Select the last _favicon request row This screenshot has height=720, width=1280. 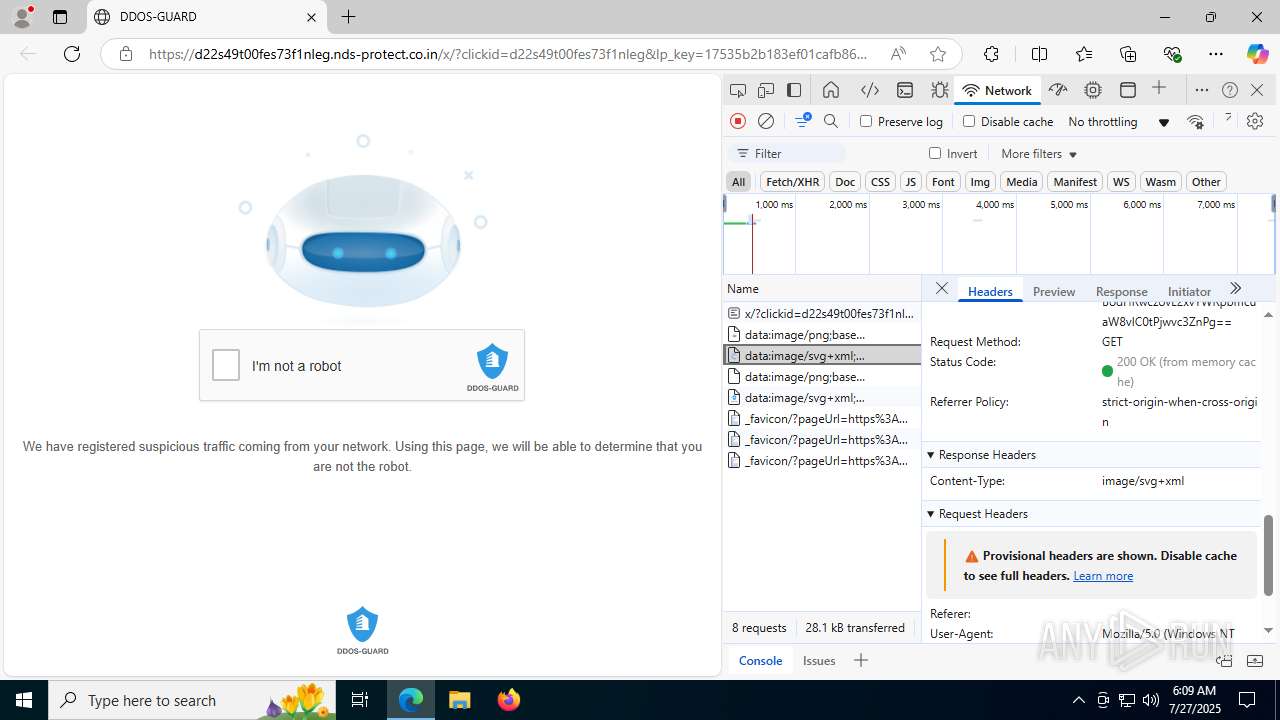click(822, 460)
